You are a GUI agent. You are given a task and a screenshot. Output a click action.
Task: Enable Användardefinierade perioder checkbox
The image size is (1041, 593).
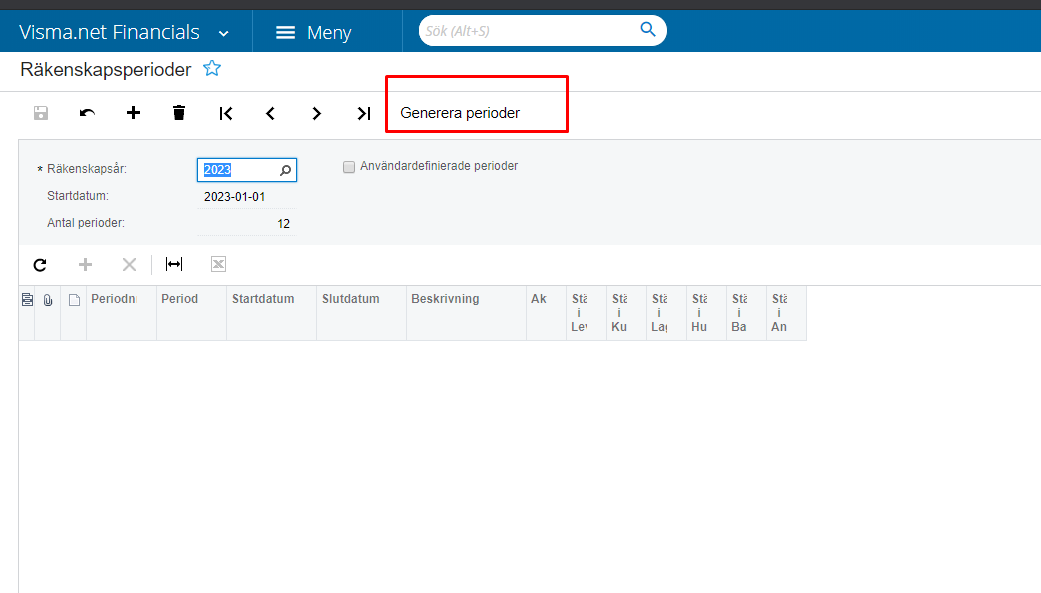click(349, 167)
